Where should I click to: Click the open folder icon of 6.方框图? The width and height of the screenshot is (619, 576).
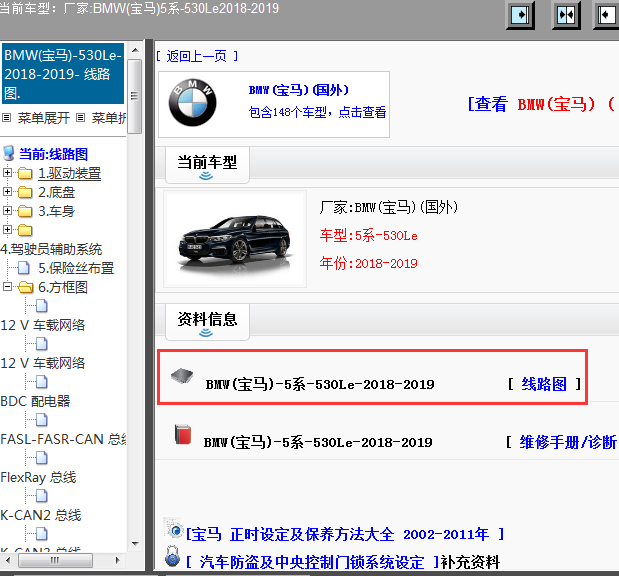[x=26, y=287]
